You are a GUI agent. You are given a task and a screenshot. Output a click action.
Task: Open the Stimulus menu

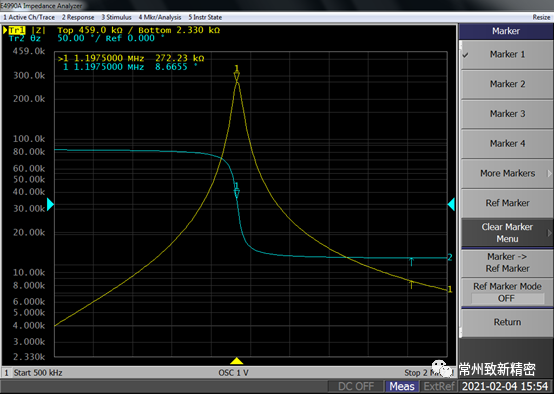[x=116, y=17]
